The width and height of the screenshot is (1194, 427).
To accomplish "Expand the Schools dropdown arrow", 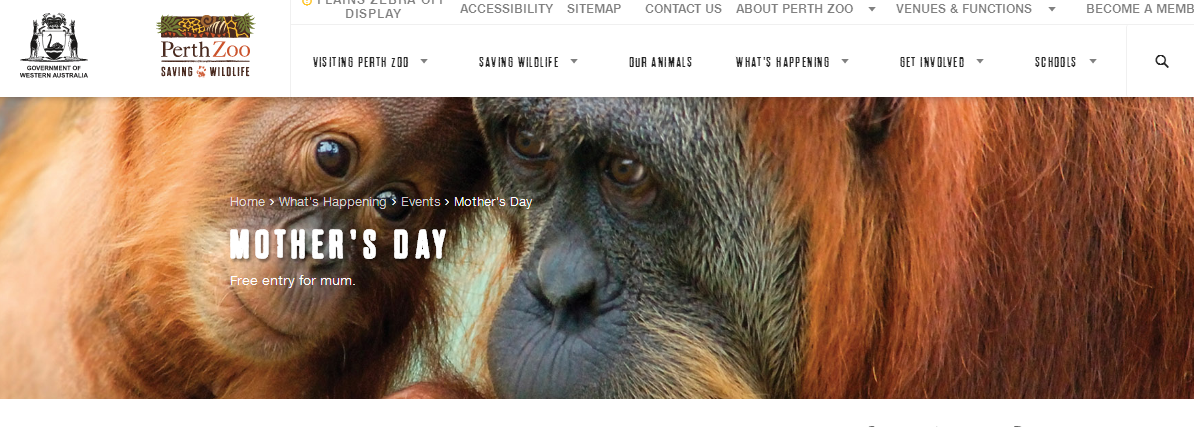I will point(1093,61).
